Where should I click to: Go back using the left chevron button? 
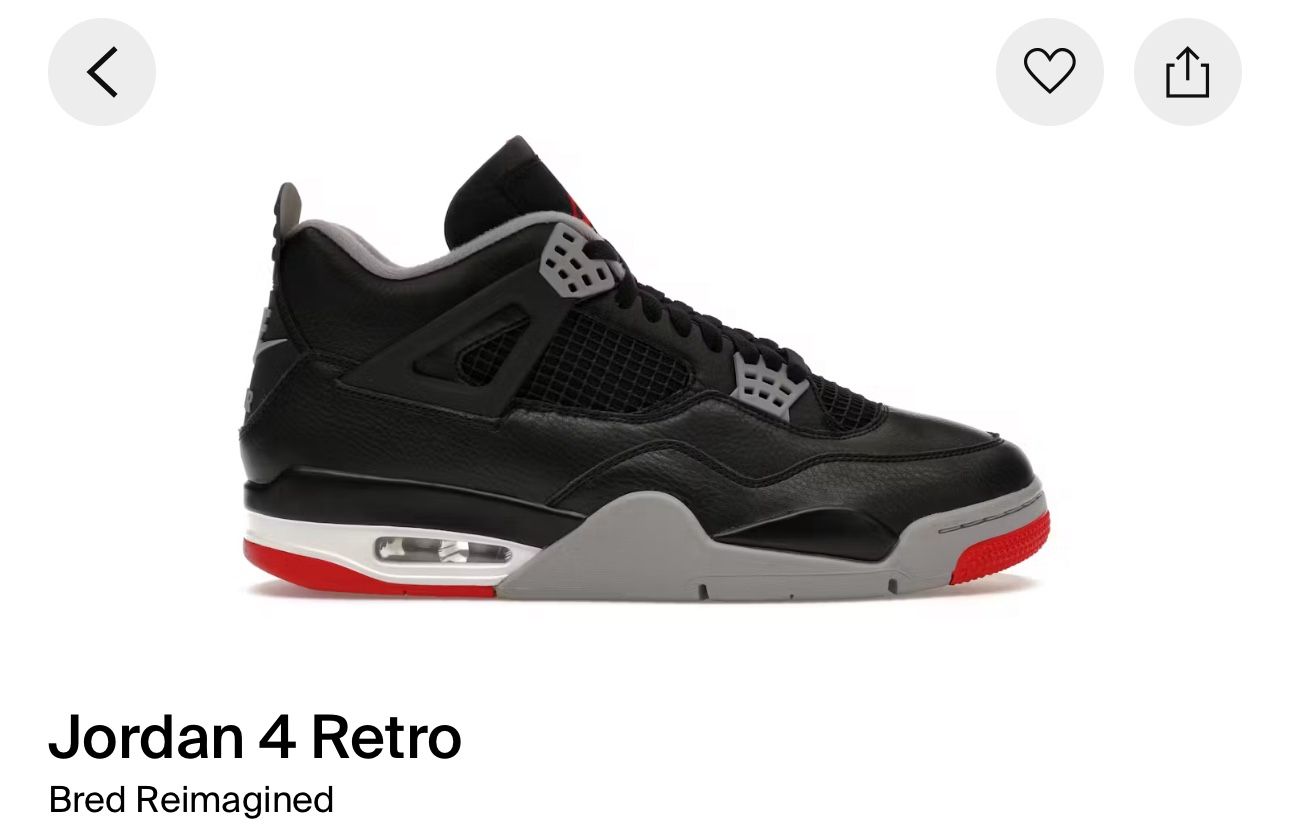click(x=102, y=72)
